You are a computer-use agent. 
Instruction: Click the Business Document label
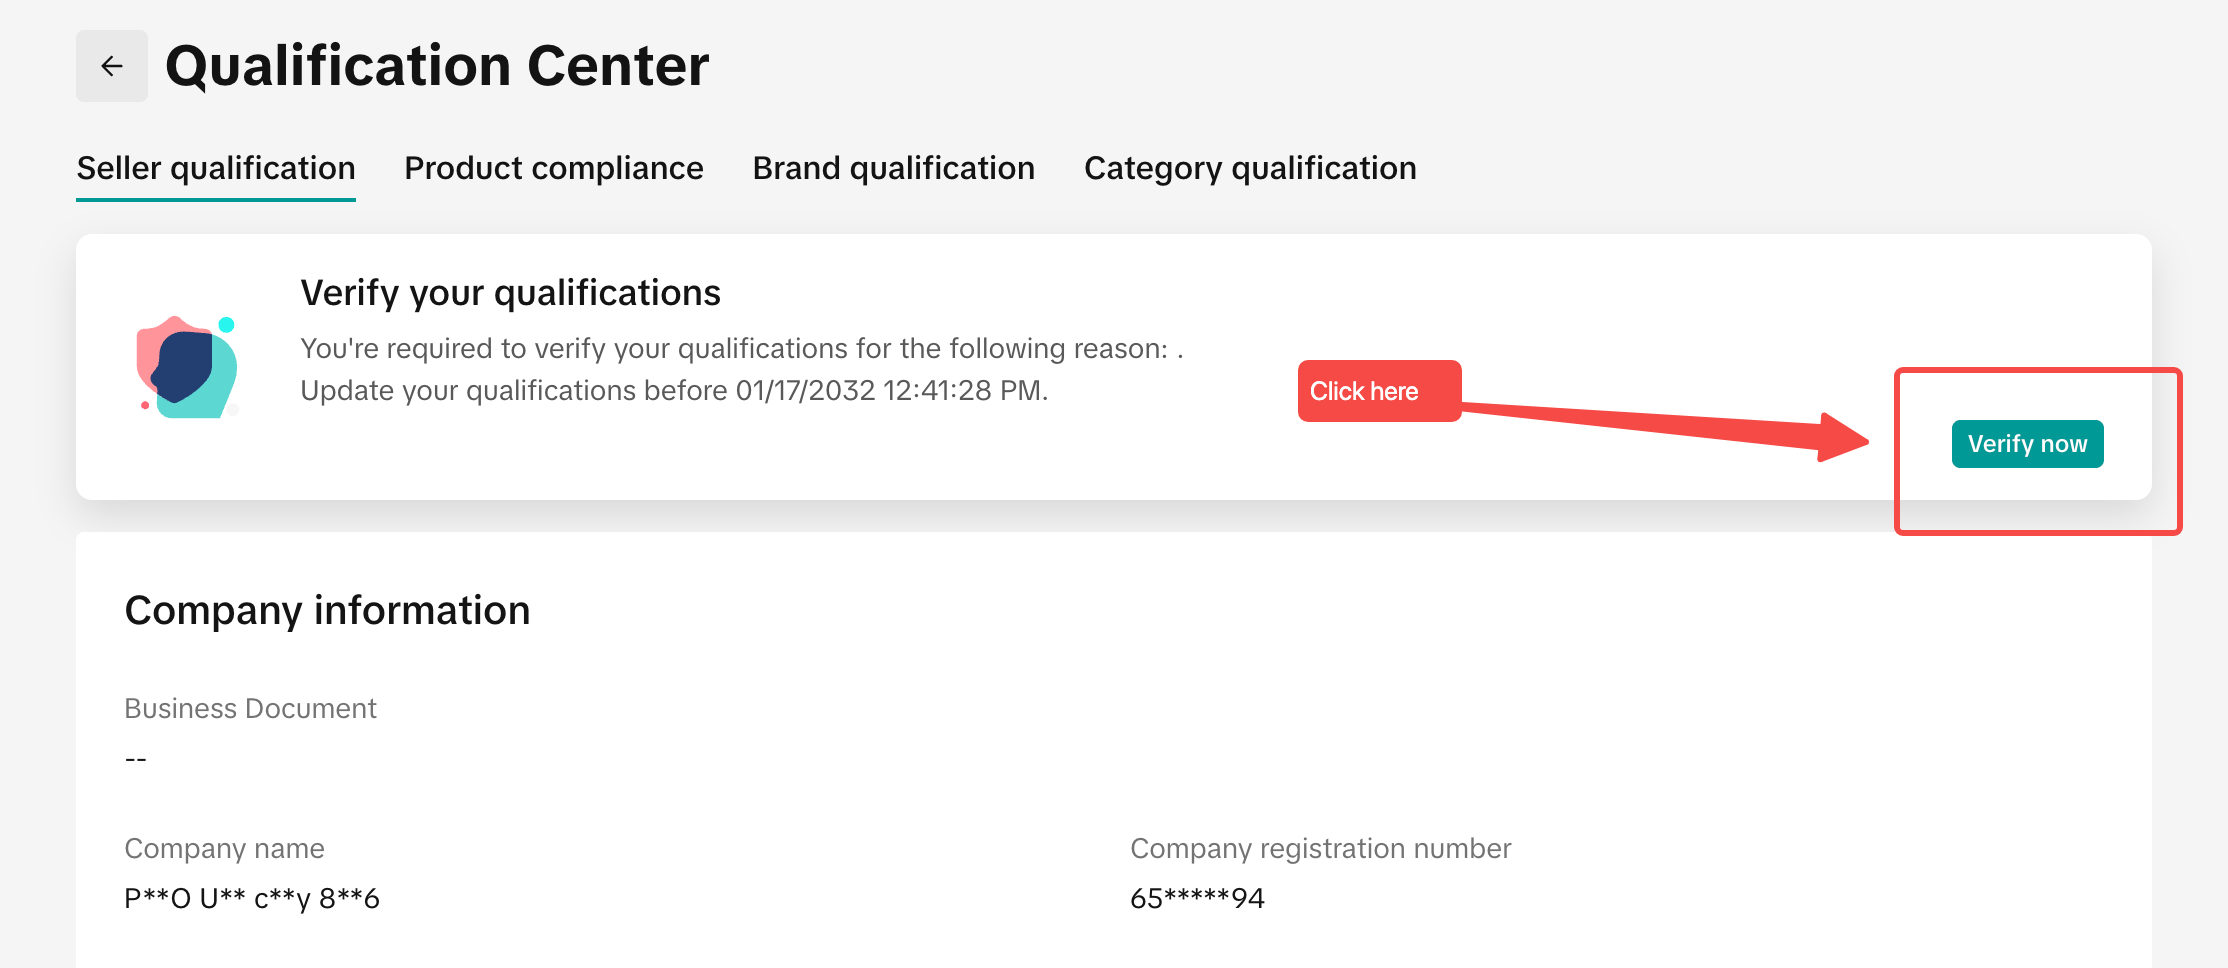coord(250,708)
